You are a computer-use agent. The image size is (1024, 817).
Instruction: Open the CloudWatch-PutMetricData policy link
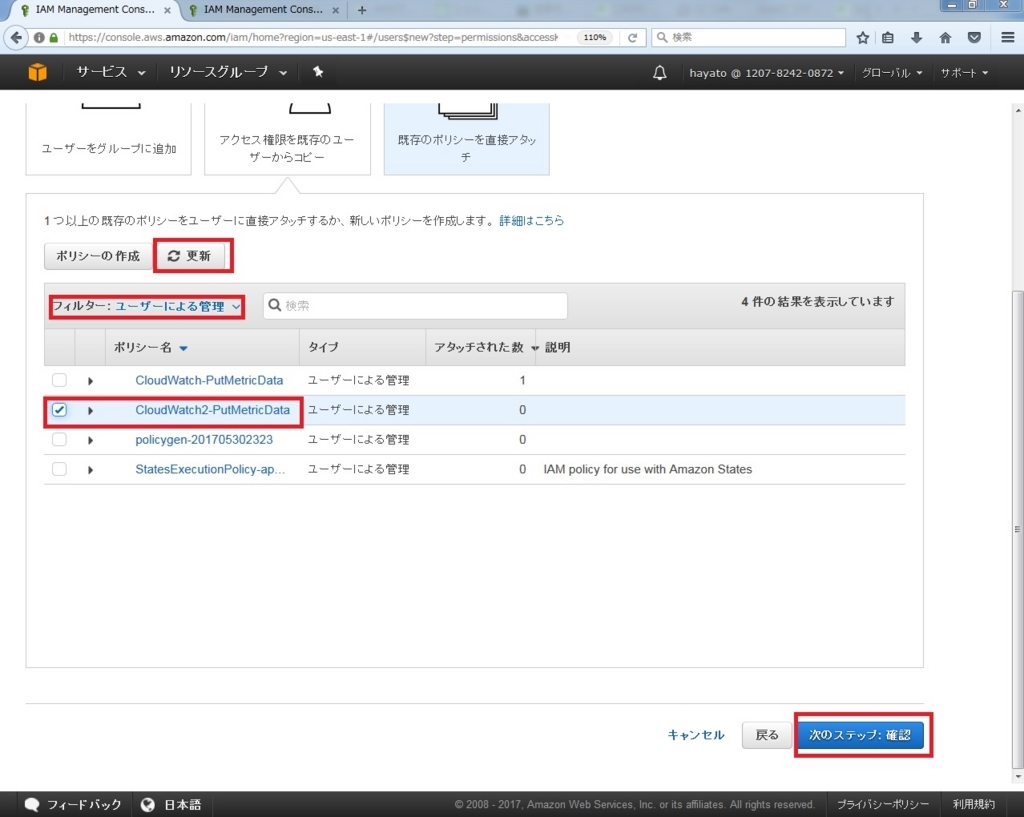(209, 380)
